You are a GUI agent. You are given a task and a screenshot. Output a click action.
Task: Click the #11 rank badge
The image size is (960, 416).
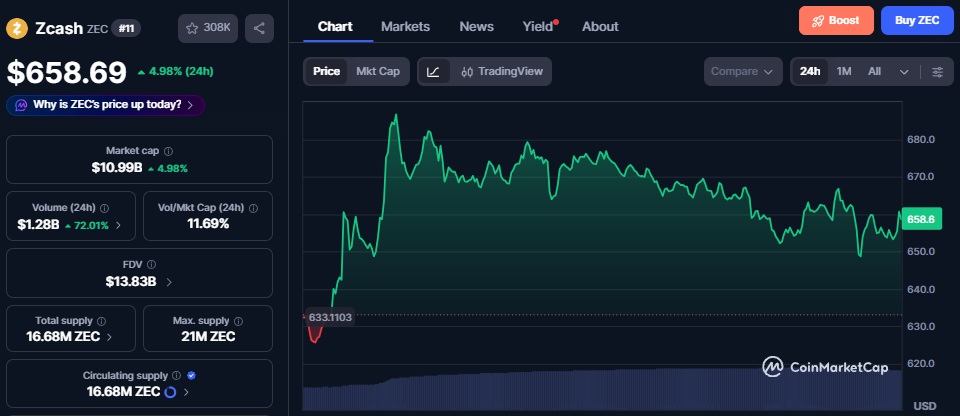126,28
